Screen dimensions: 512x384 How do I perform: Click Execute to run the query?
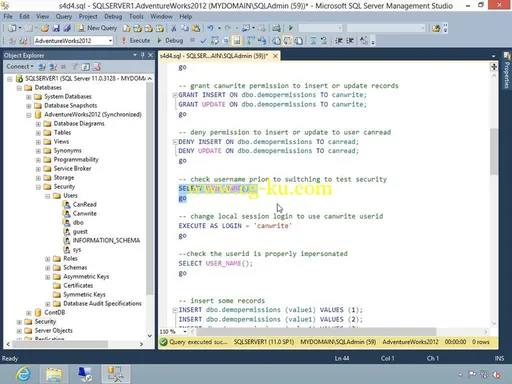136,41
